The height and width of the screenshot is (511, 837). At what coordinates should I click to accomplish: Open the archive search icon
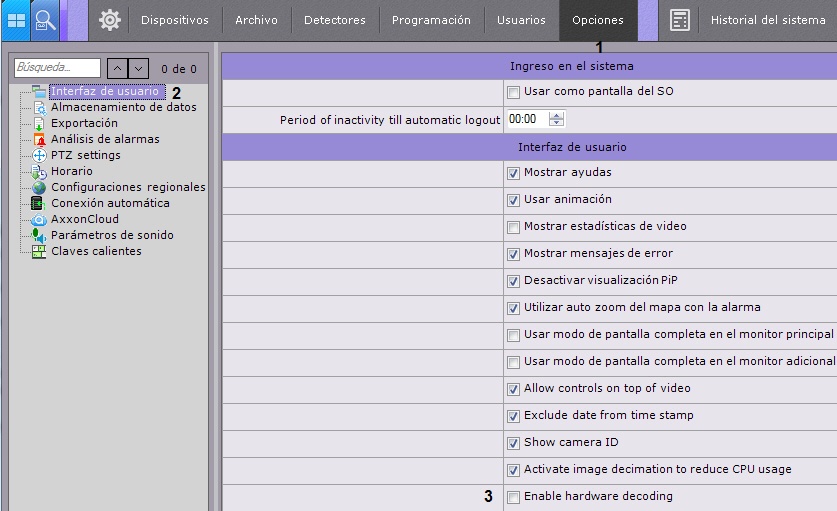coord(45,20)
